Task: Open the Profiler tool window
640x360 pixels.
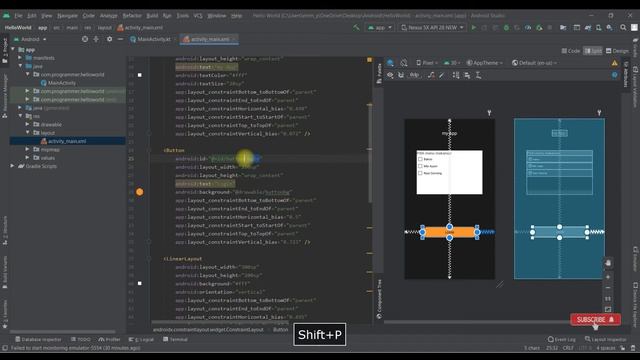Action: coord(109,339)
